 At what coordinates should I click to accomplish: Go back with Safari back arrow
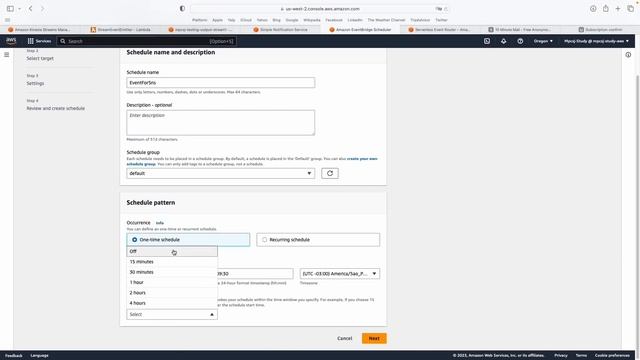point(31,9)
